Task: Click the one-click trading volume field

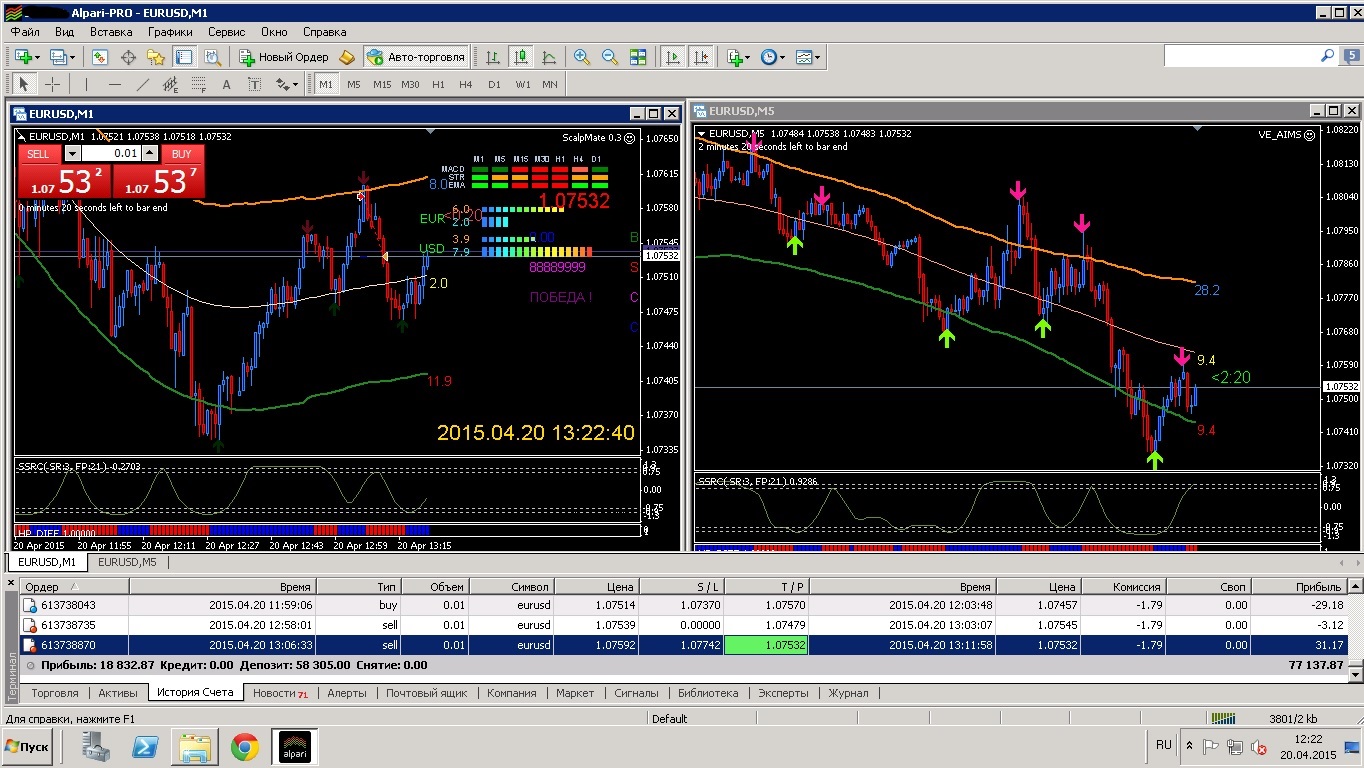Action: (x=110, y=154)
